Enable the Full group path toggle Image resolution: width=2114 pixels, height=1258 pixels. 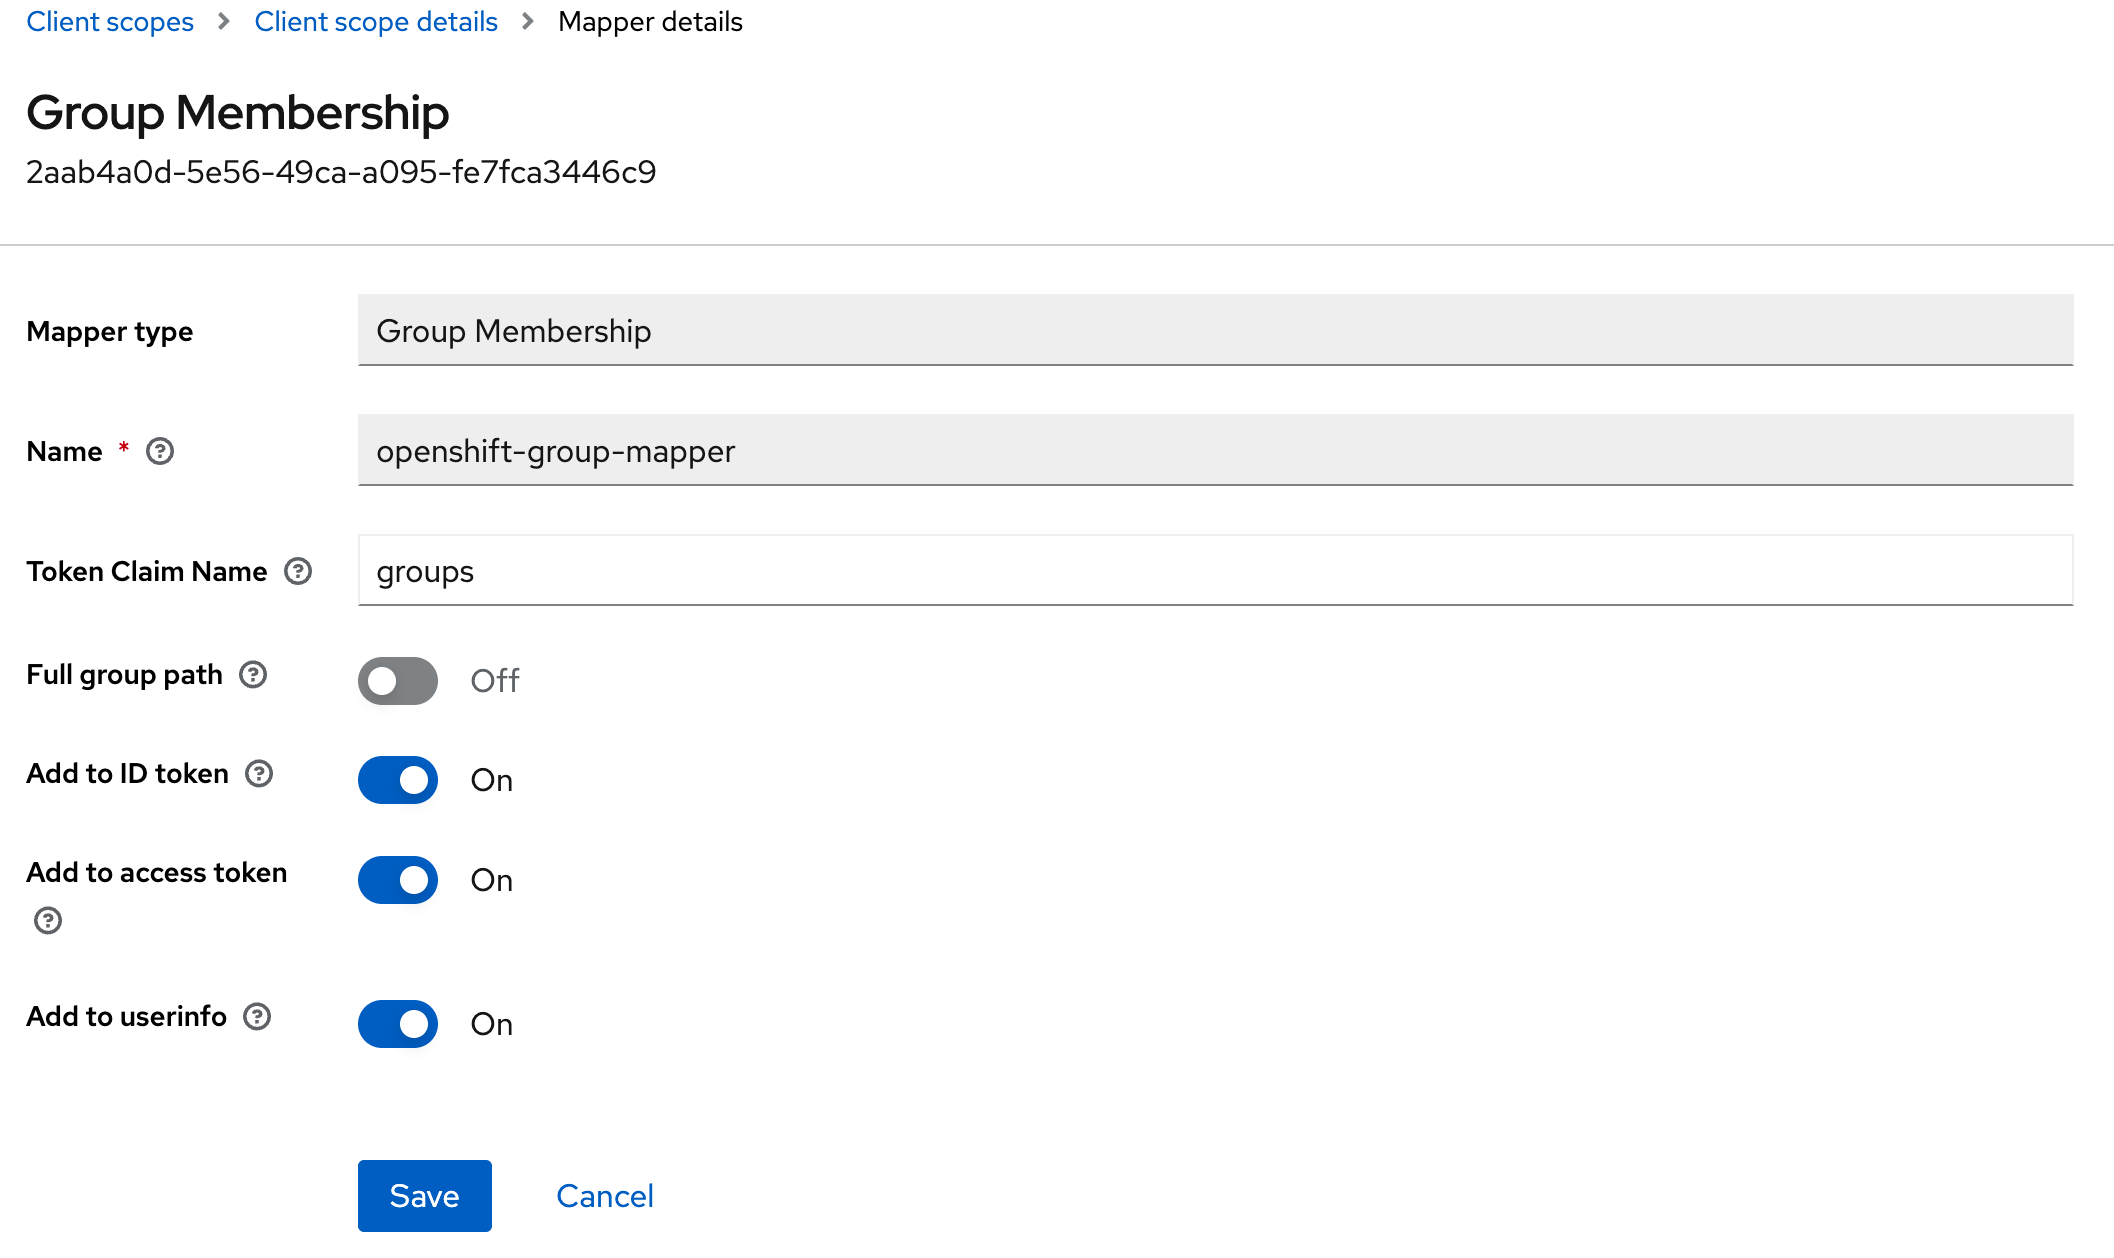(397, 681)
